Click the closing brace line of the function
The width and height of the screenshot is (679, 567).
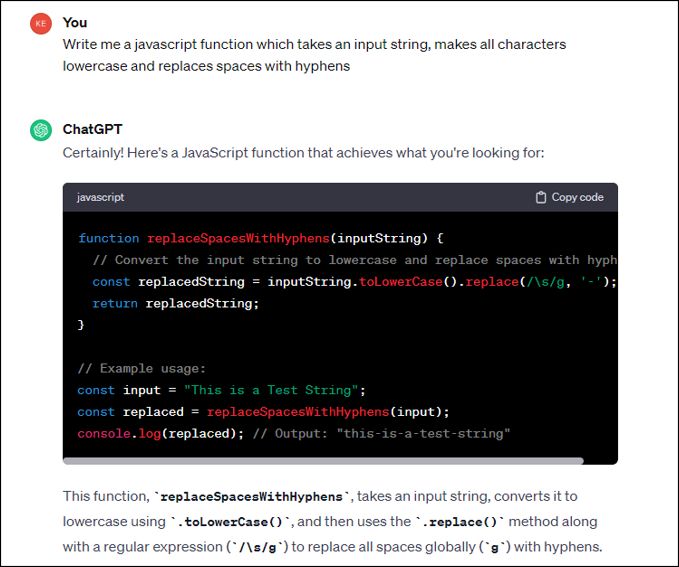81,325
